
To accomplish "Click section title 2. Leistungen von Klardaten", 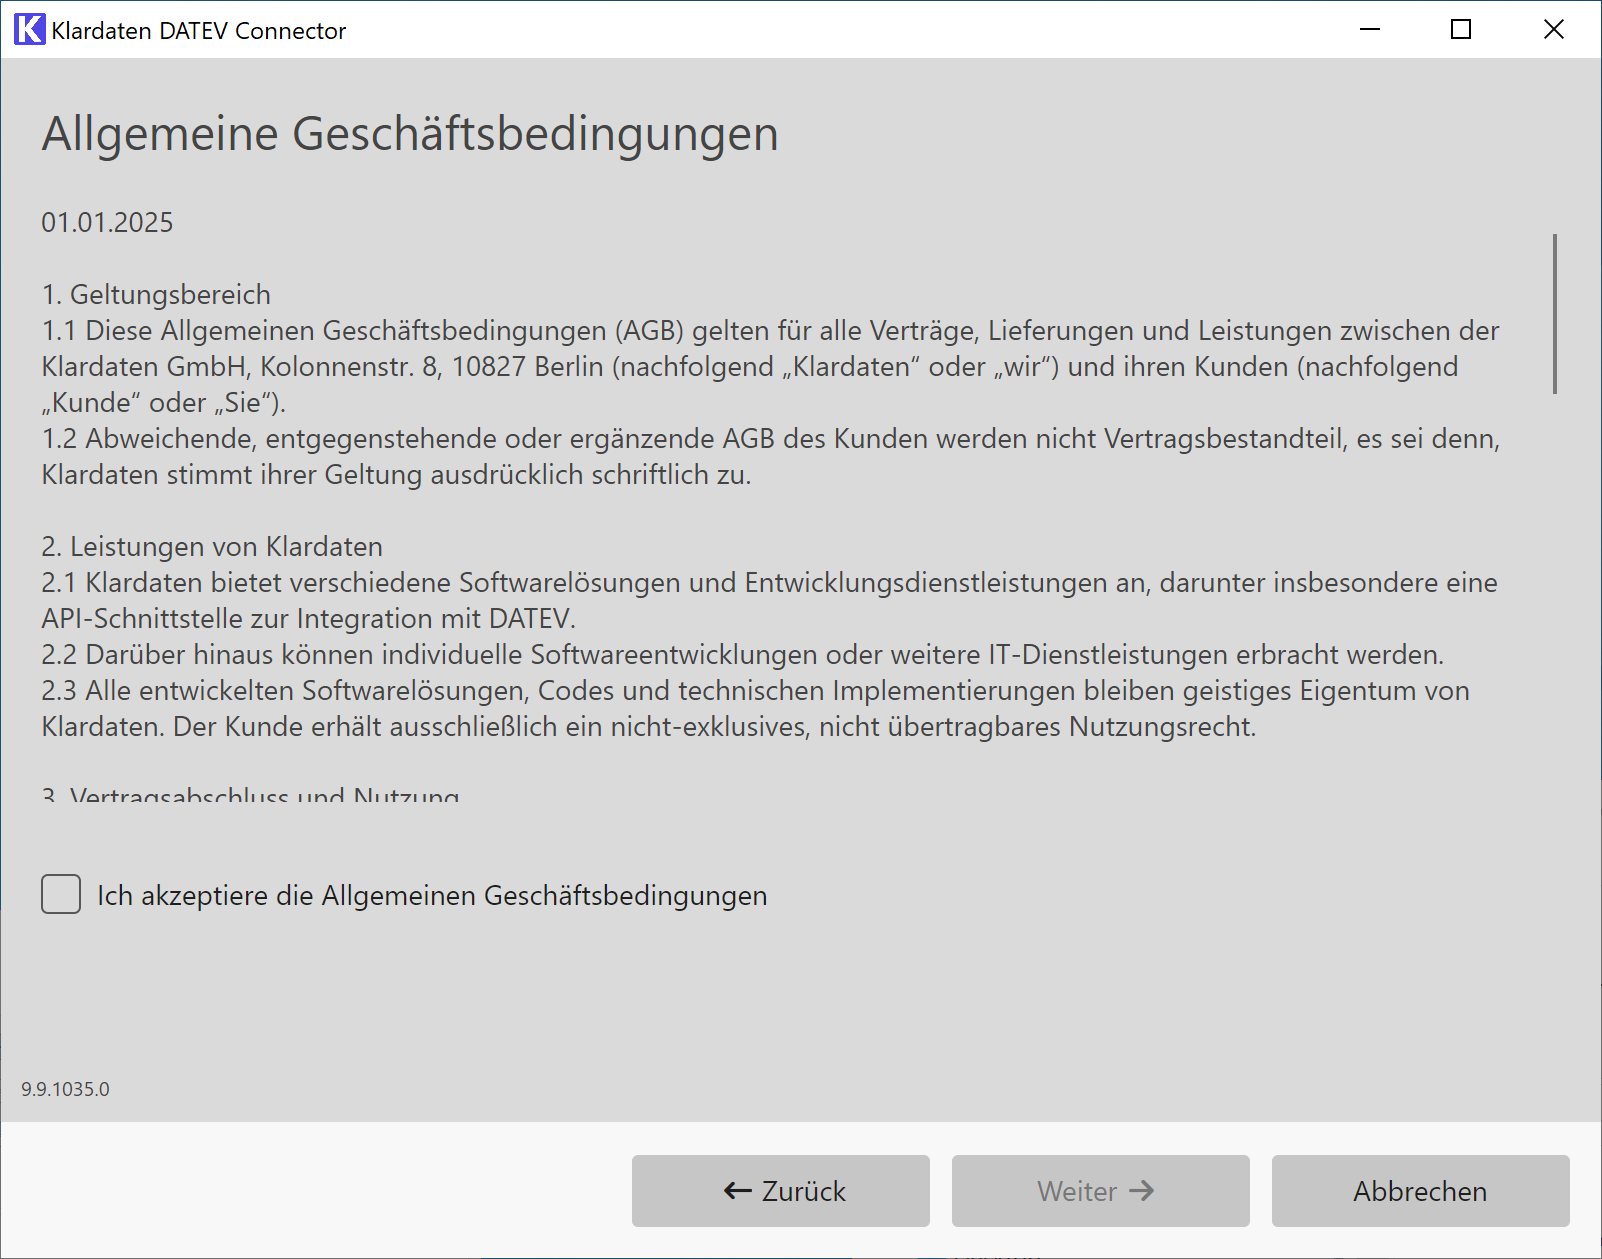I will [x=211, y=547].
